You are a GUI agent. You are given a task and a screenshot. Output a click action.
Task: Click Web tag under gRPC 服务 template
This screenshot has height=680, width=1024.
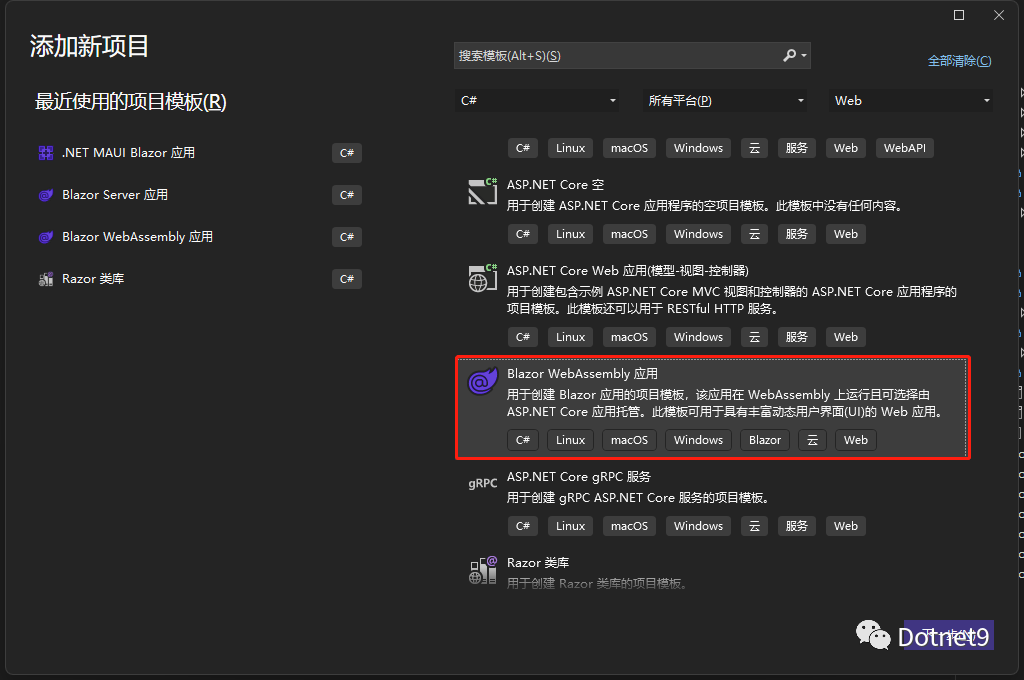pos(846,526)
